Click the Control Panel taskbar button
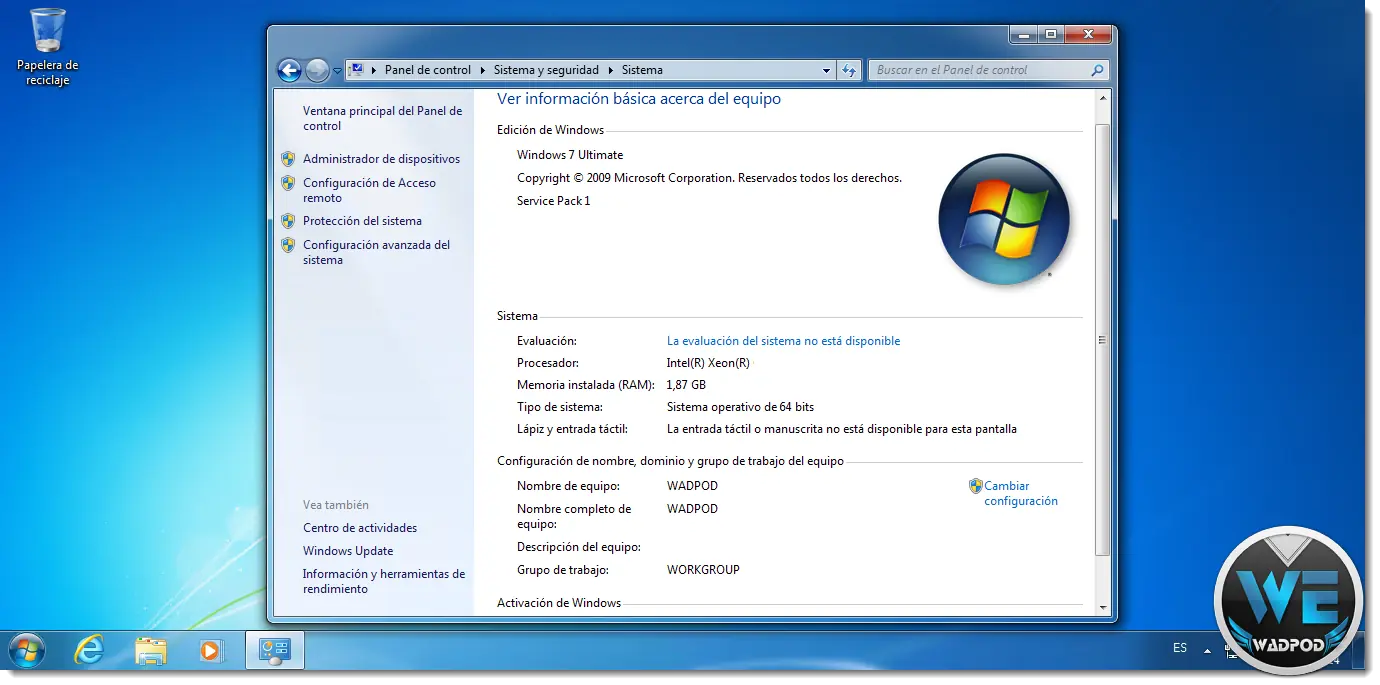1380x685 pixels. pyautogui.click(x=274, y=651)
